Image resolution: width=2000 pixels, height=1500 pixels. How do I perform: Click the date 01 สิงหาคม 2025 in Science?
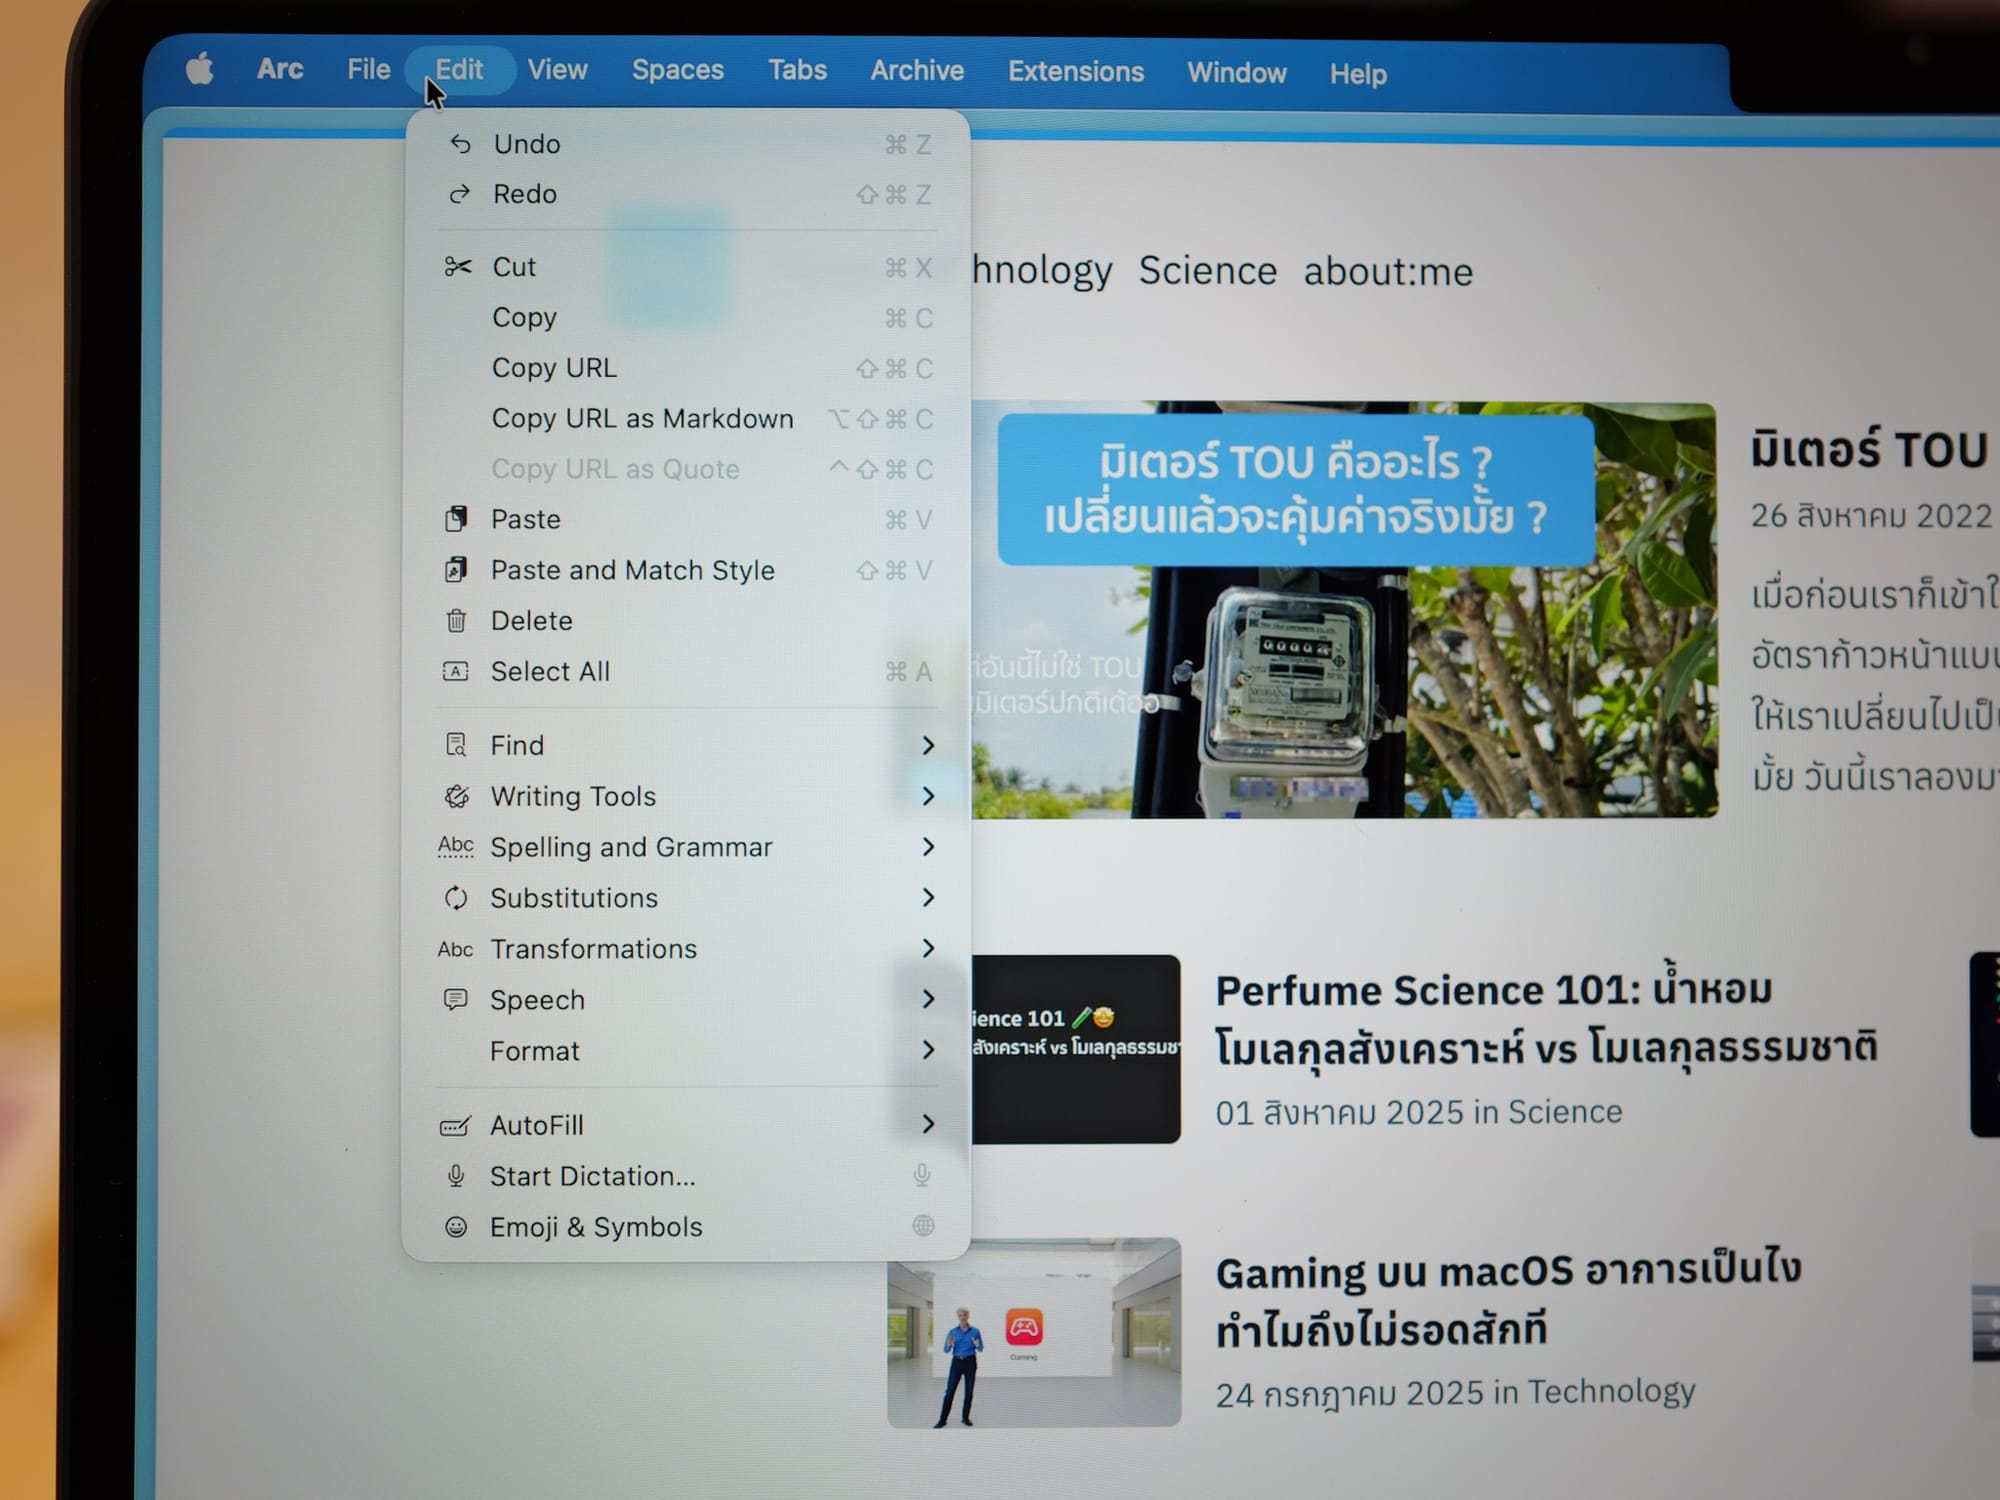coord(1418,1112)
